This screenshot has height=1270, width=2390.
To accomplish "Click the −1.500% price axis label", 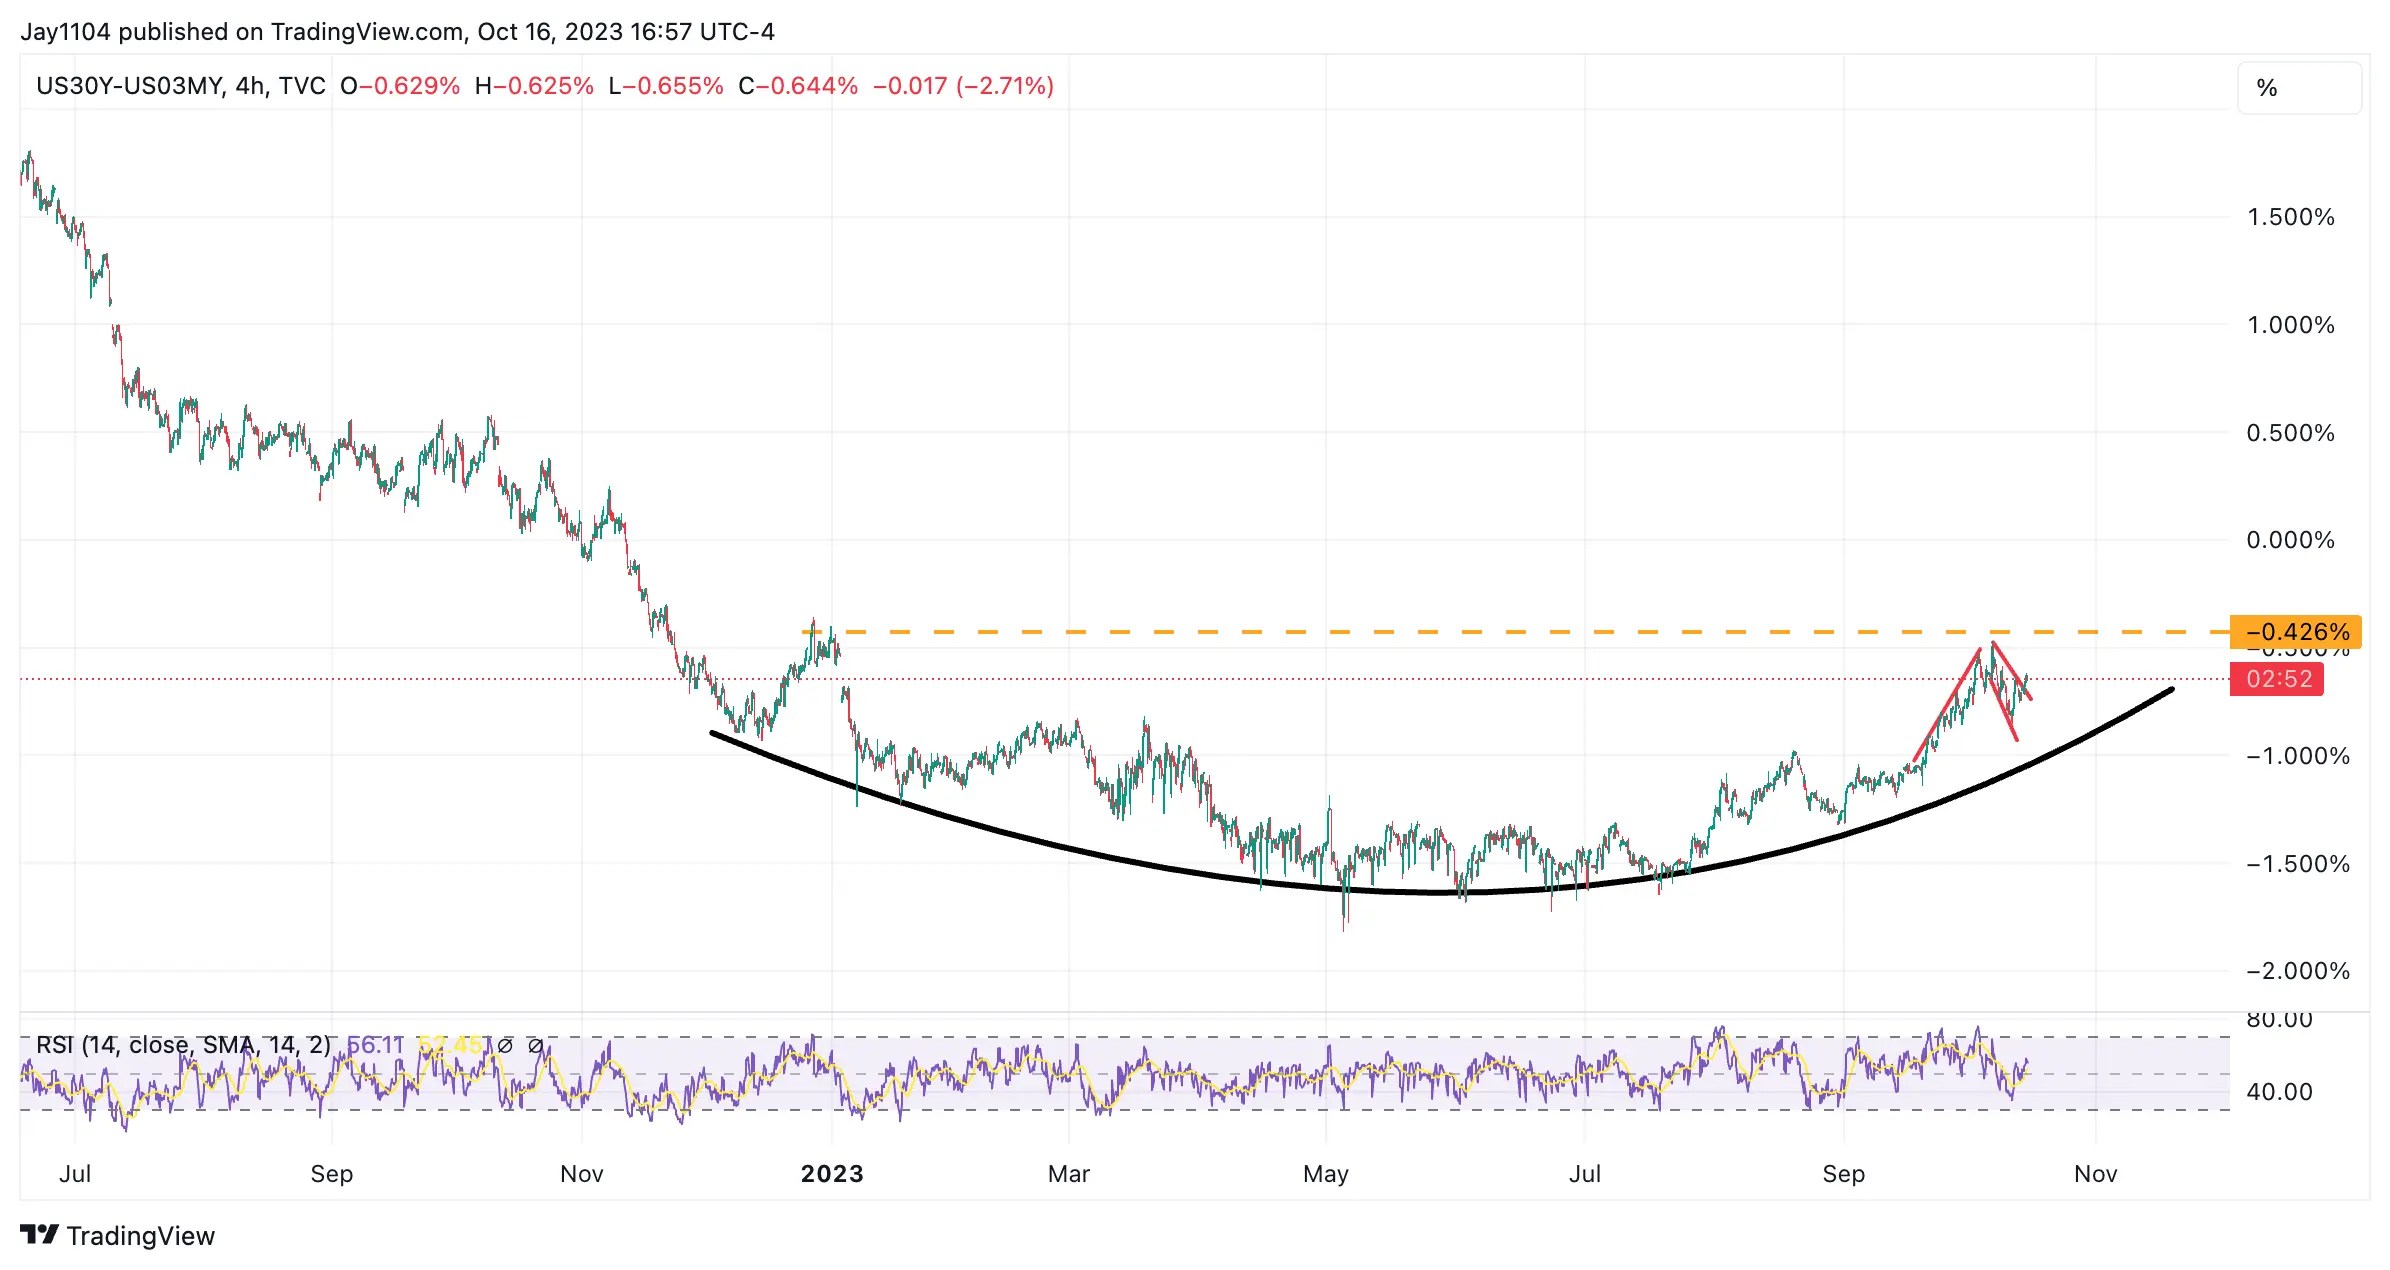I will pyautogui.click(x=2298, y=864).
